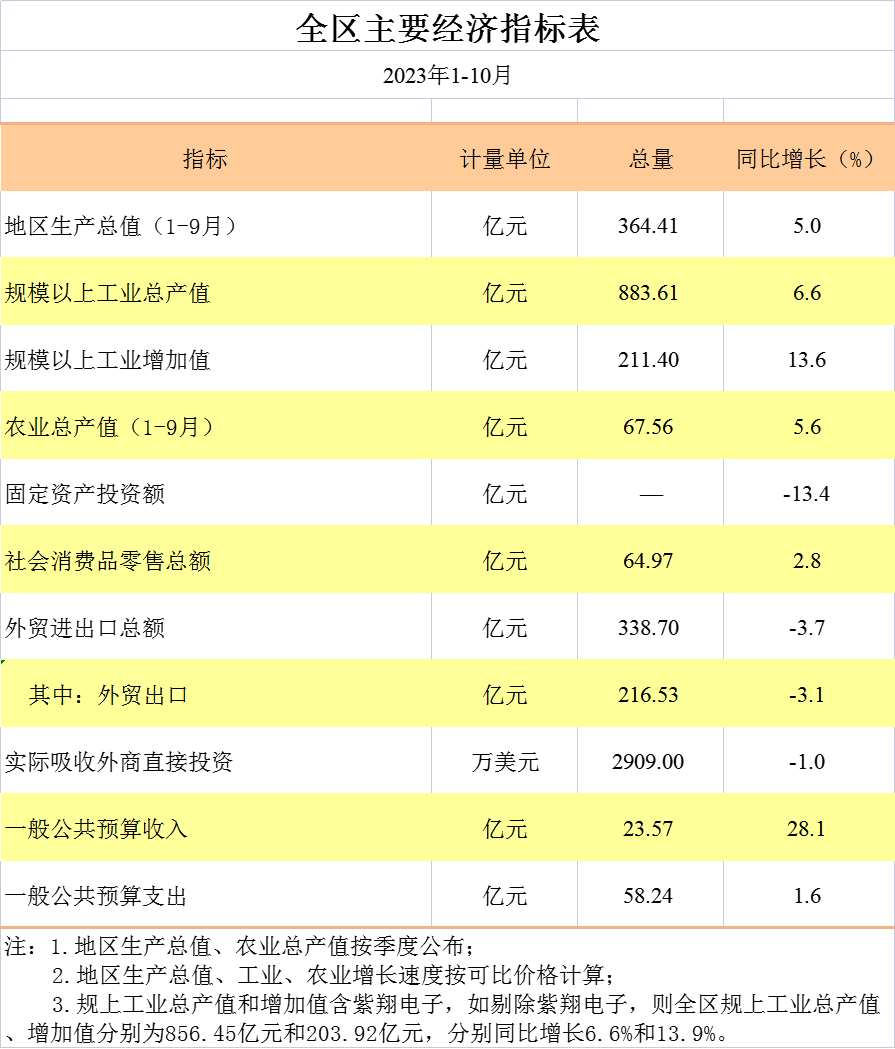The image size is (895, 1049).
Task: Select the title 全区主要经济指标表
Action: click(x=448, y=29)
